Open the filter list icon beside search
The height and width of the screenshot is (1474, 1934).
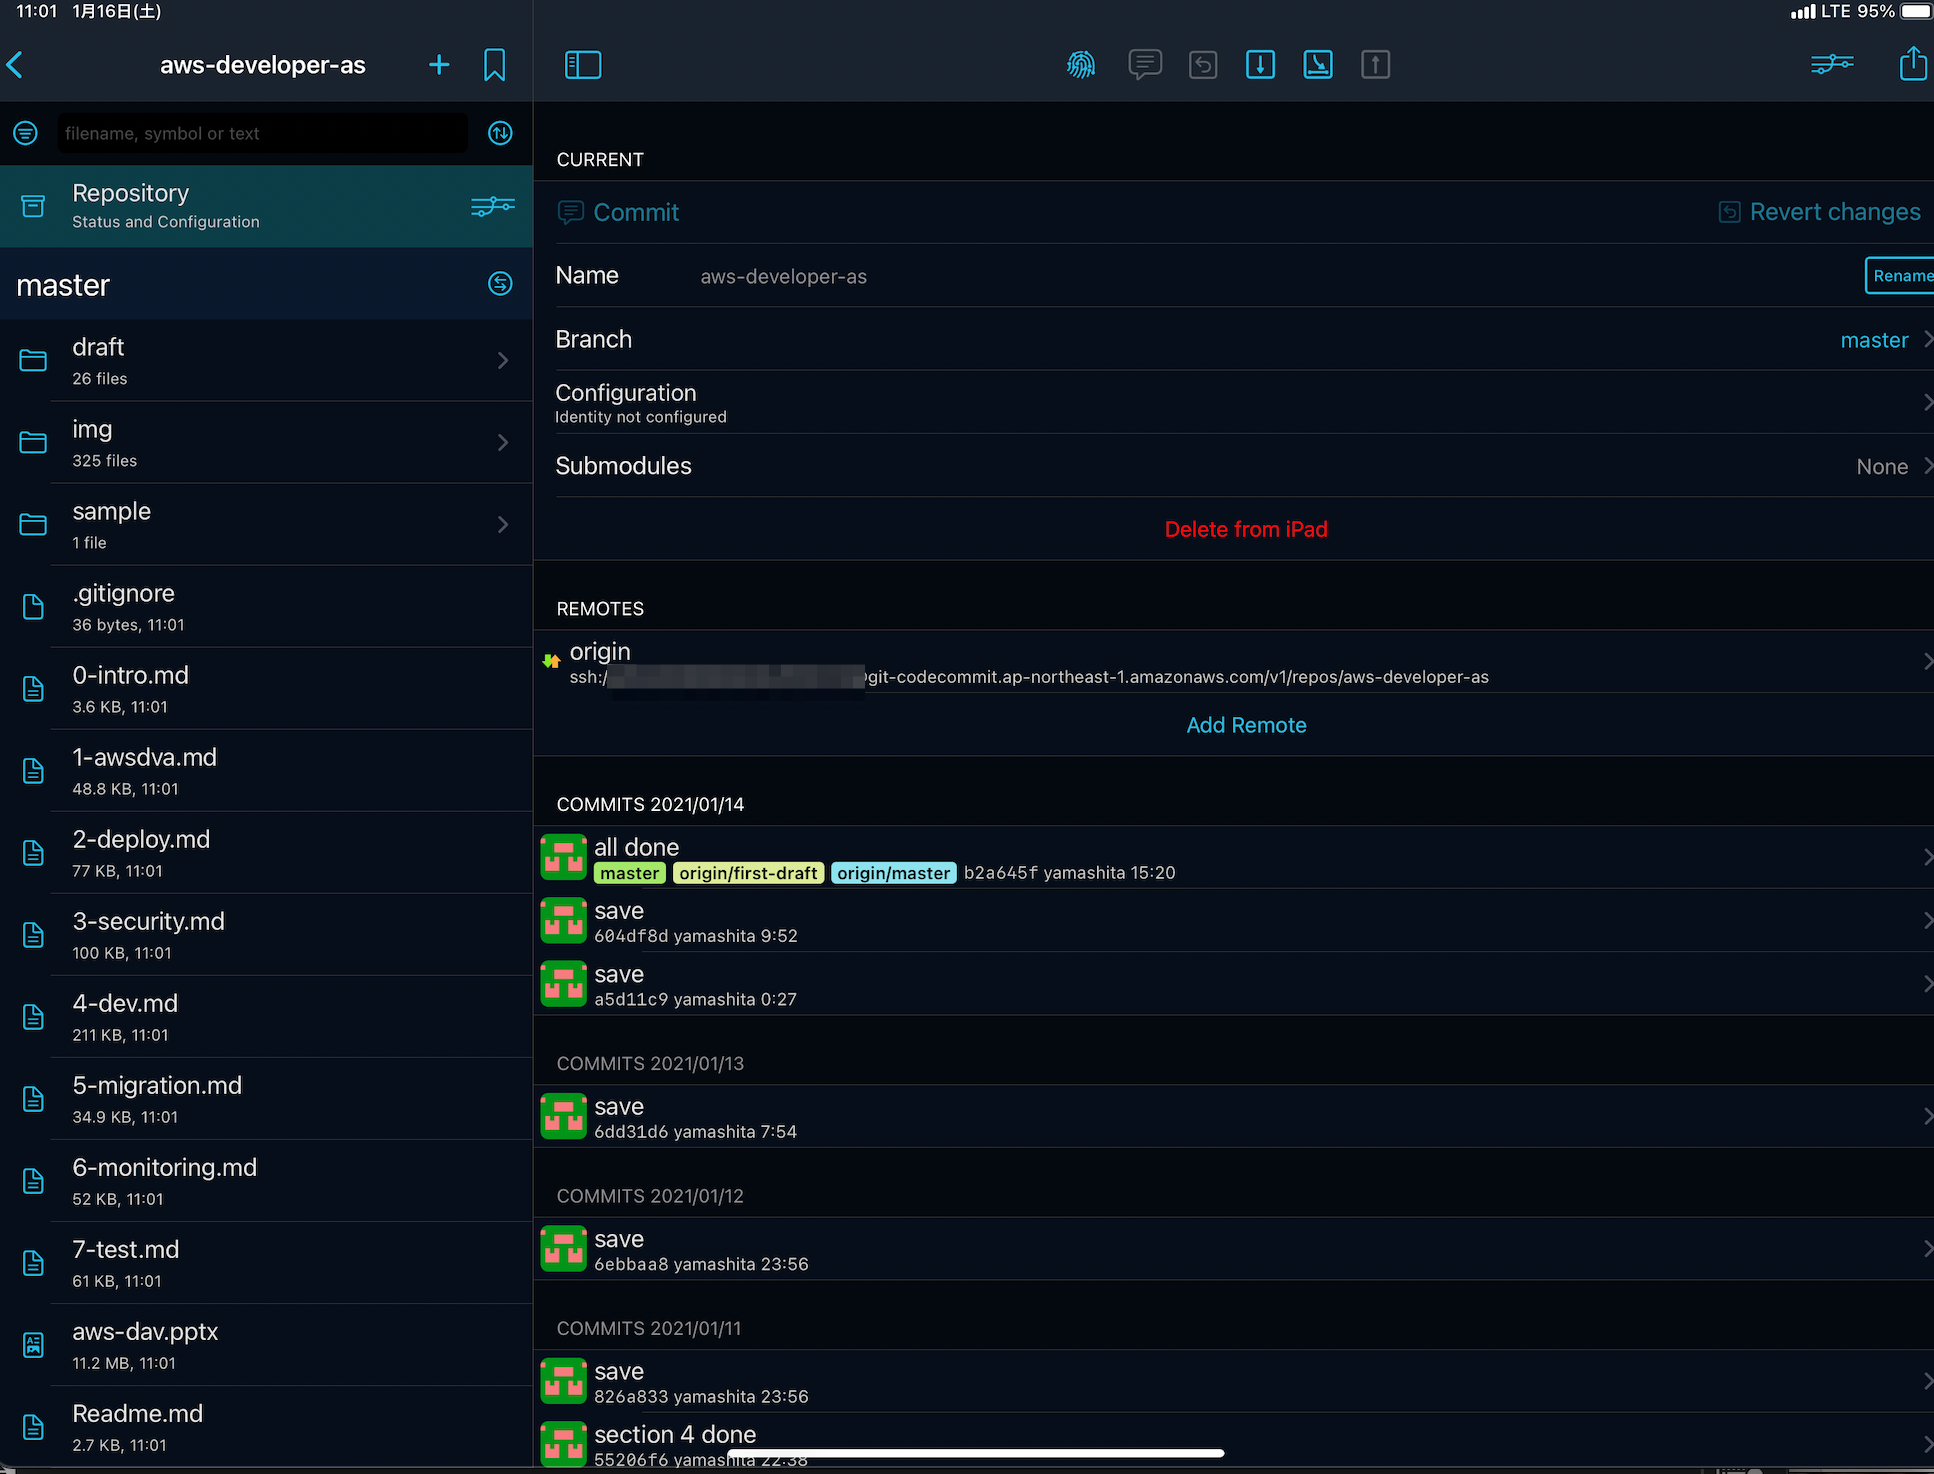click(x=26, y=133)
